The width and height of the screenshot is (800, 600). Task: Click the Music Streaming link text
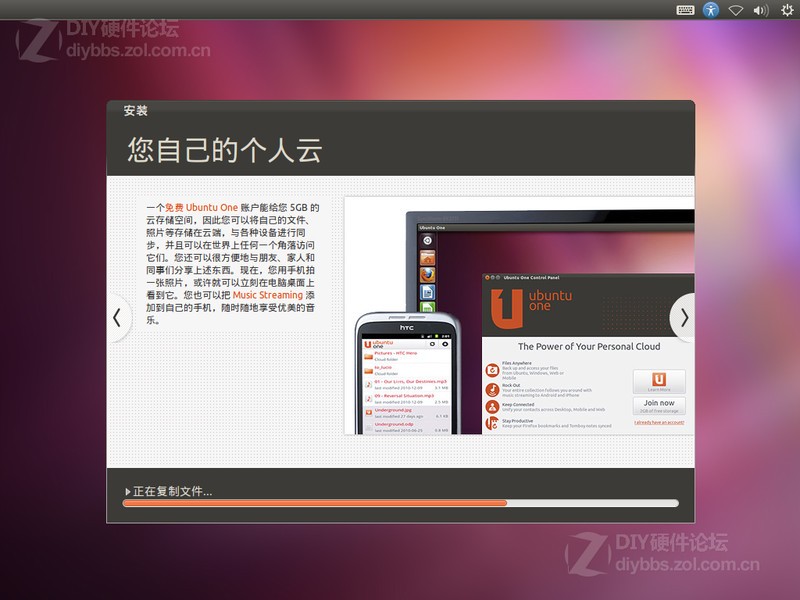[x=268, y=295]
